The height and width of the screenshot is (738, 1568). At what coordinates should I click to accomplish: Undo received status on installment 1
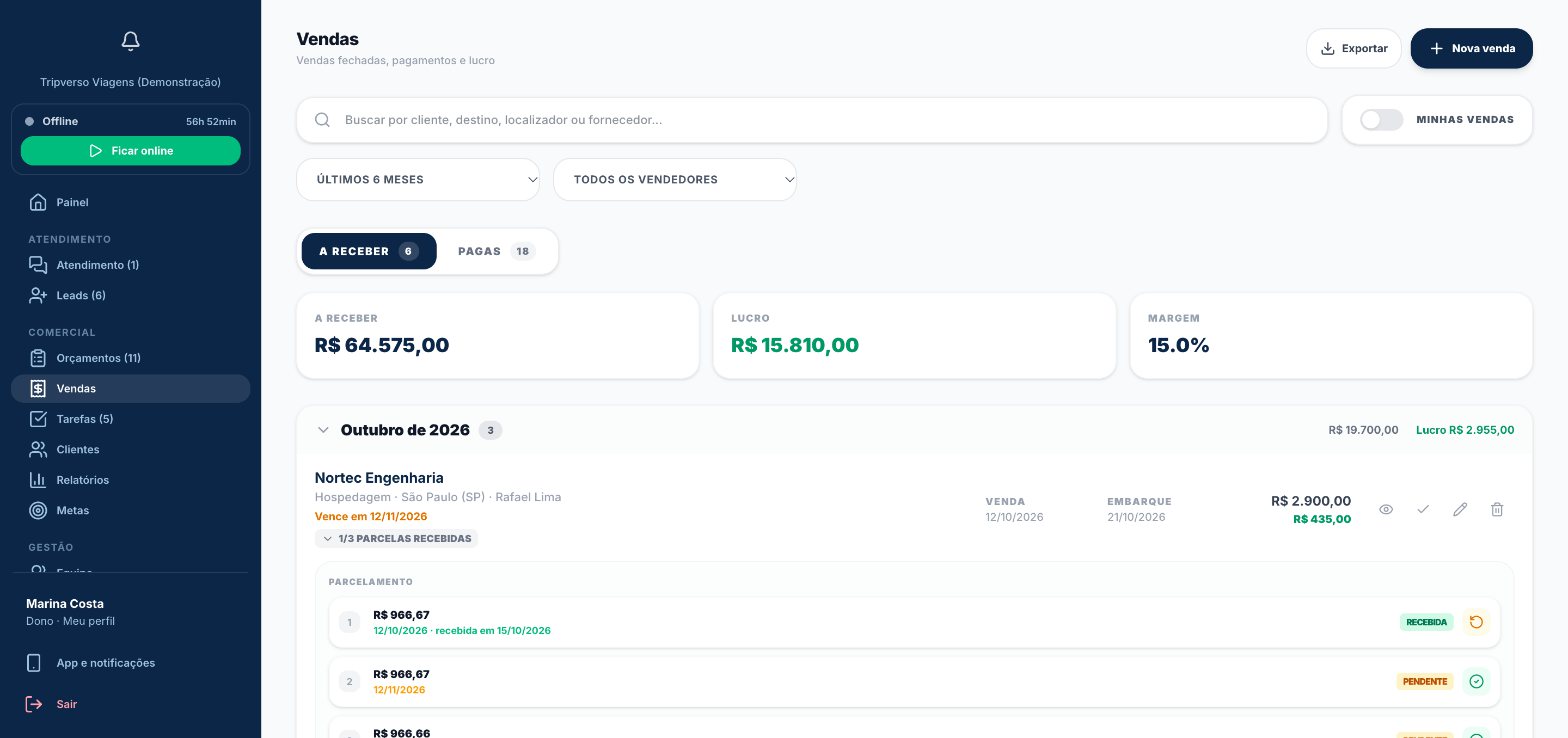[x=1476, y=622]
